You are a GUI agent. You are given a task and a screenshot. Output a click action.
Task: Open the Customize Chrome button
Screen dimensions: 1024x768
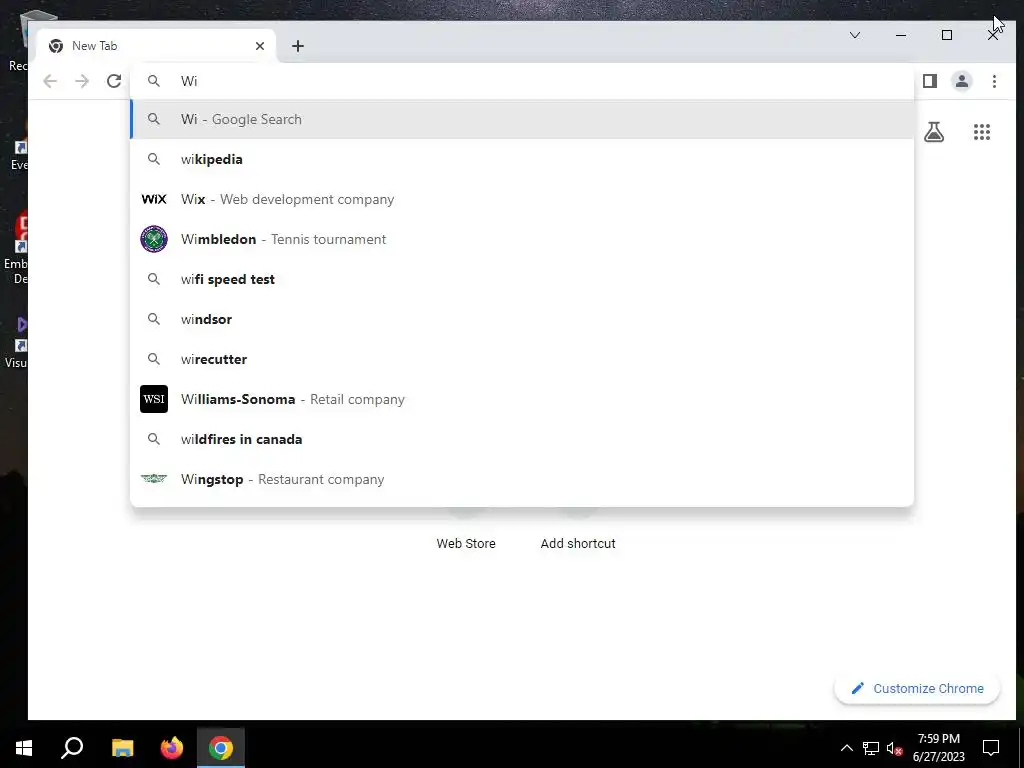point(917,688)
